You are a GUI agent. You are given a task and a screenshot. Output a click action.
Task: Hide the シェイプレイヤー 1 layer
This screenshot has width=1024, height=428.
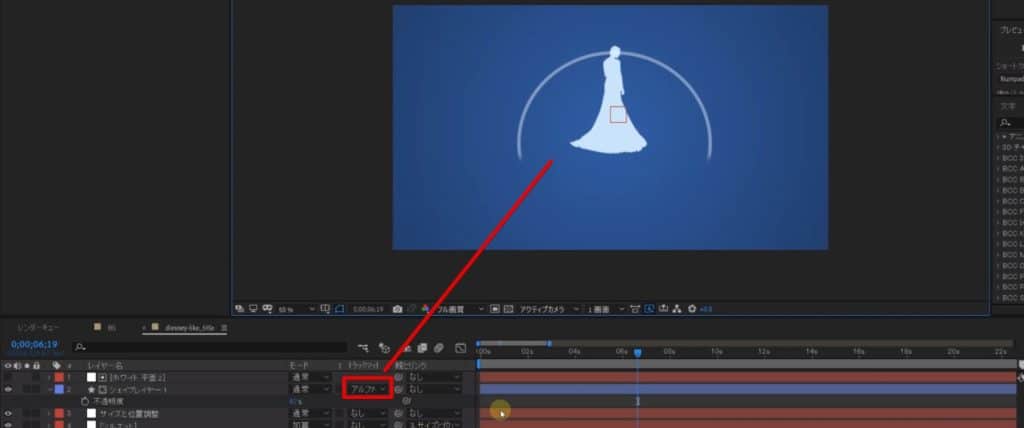[8, 389]
